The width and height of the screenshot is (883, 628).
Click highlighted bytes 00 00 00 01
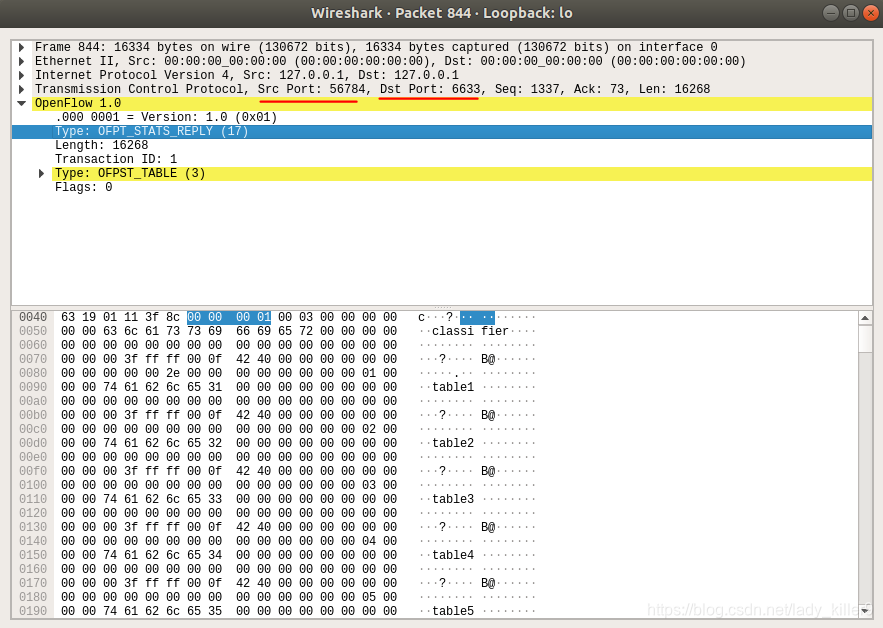(x=229, y=317)
